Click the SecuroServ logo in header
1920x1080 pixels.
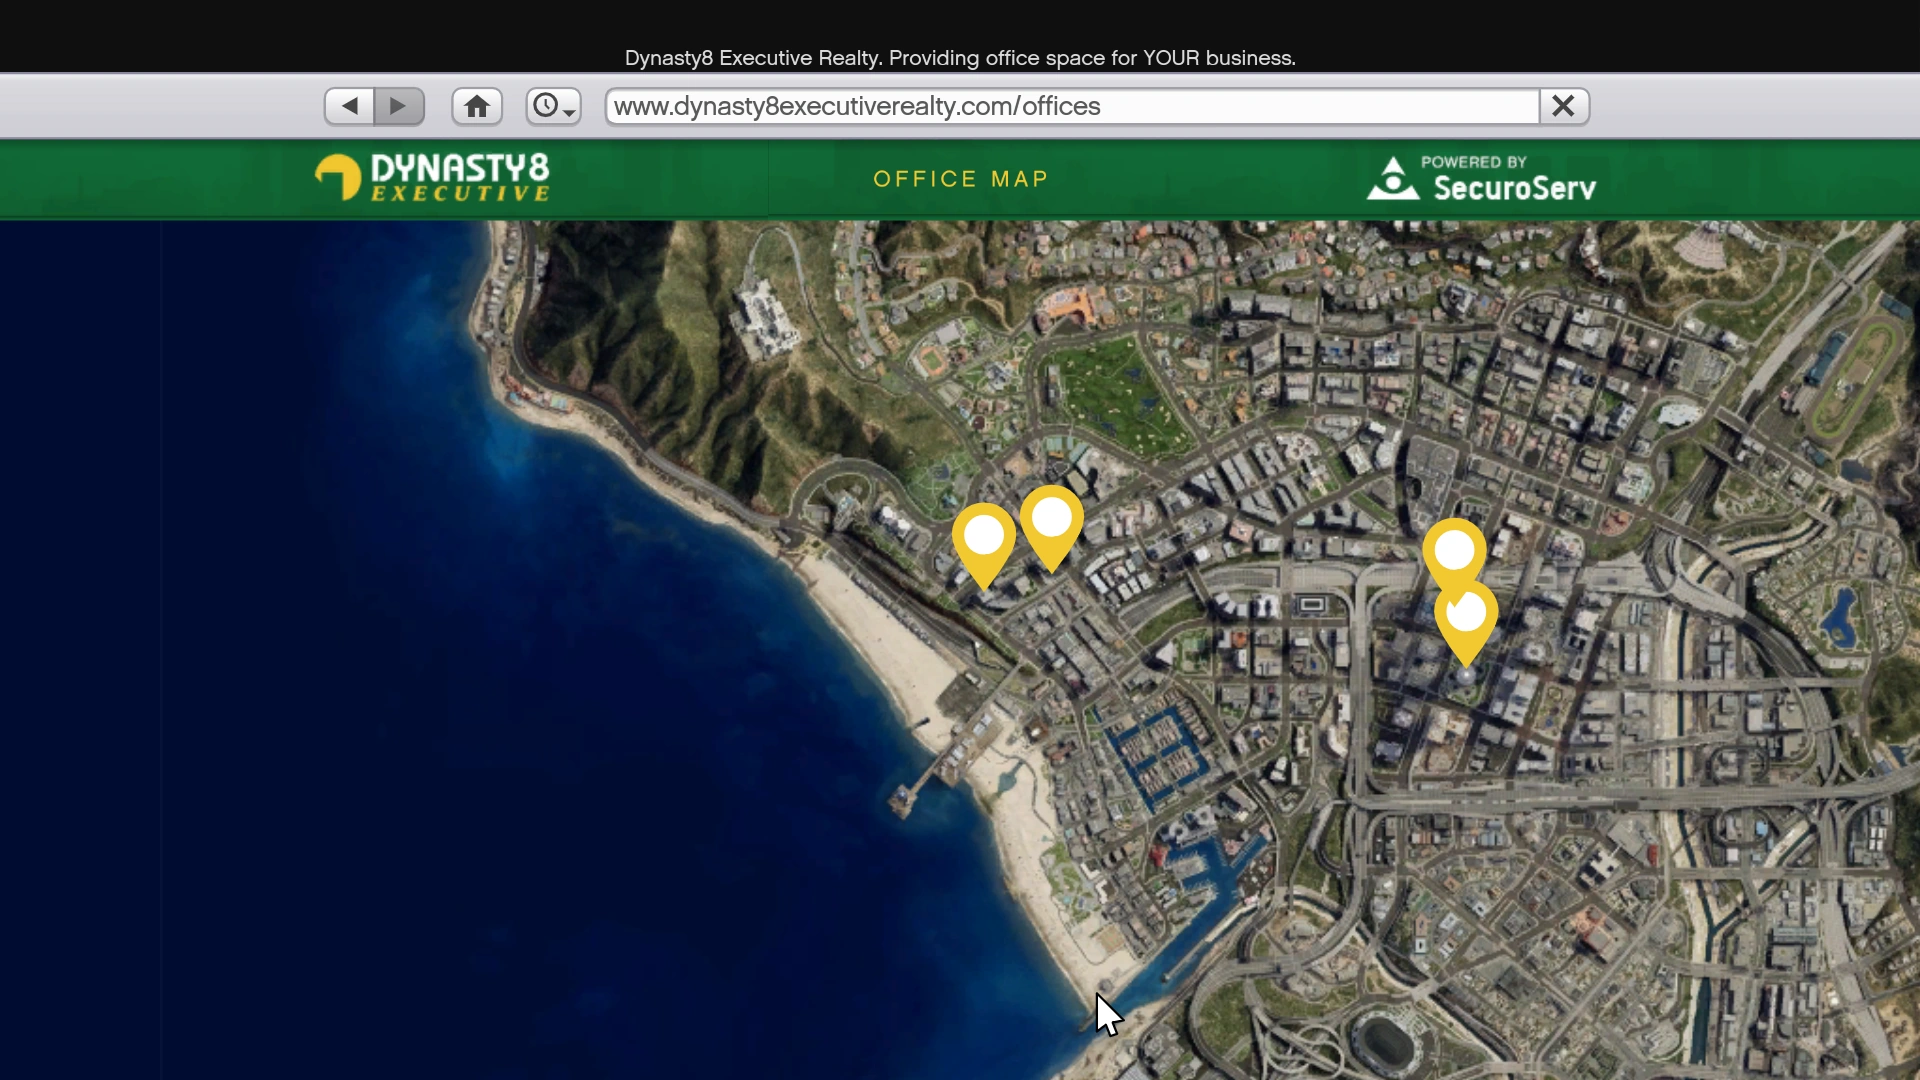coord(1481,178)
